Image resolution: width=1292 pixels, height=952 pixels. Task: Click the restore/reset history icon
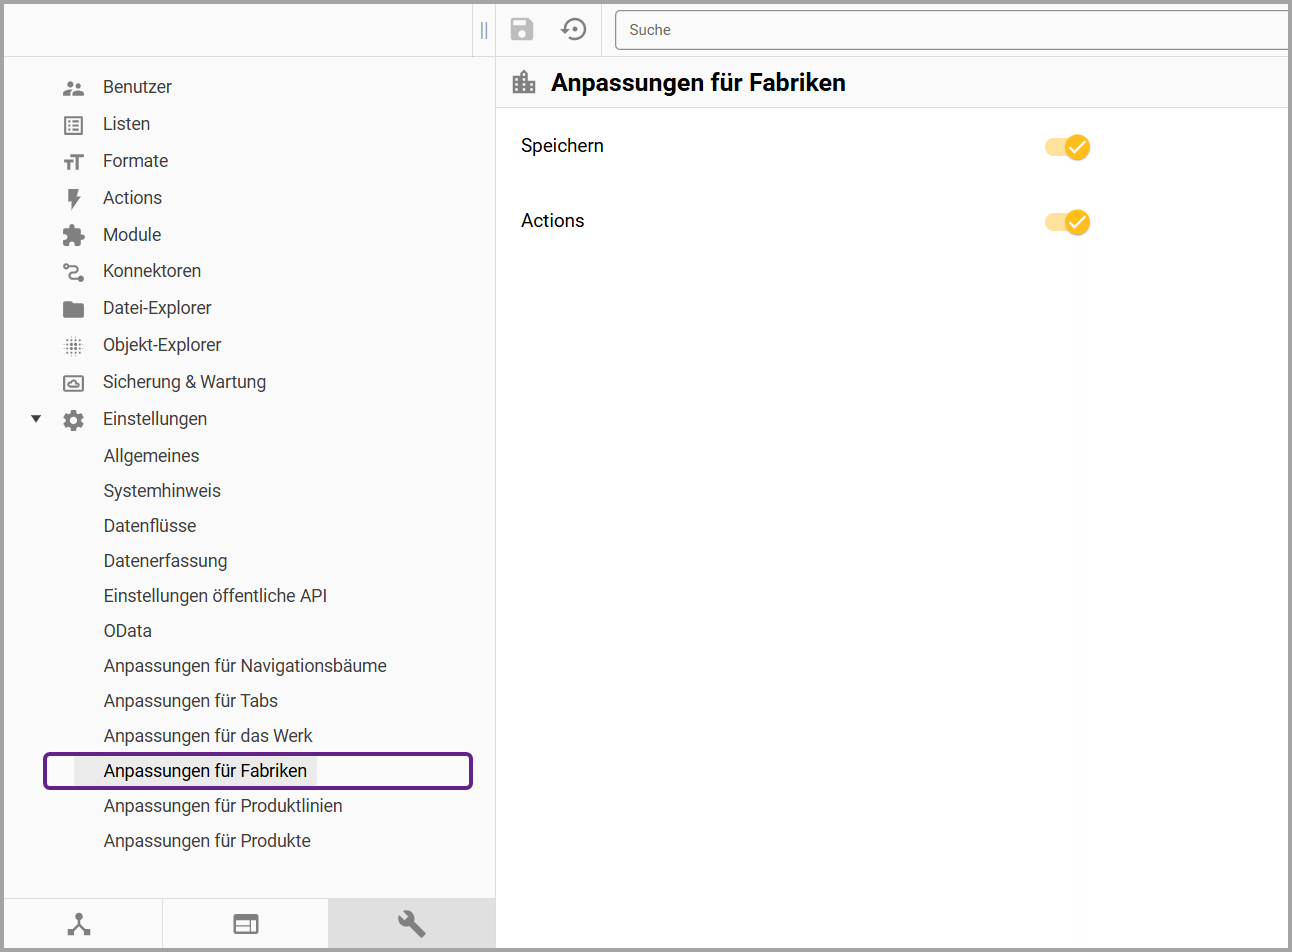pos(574,29)
